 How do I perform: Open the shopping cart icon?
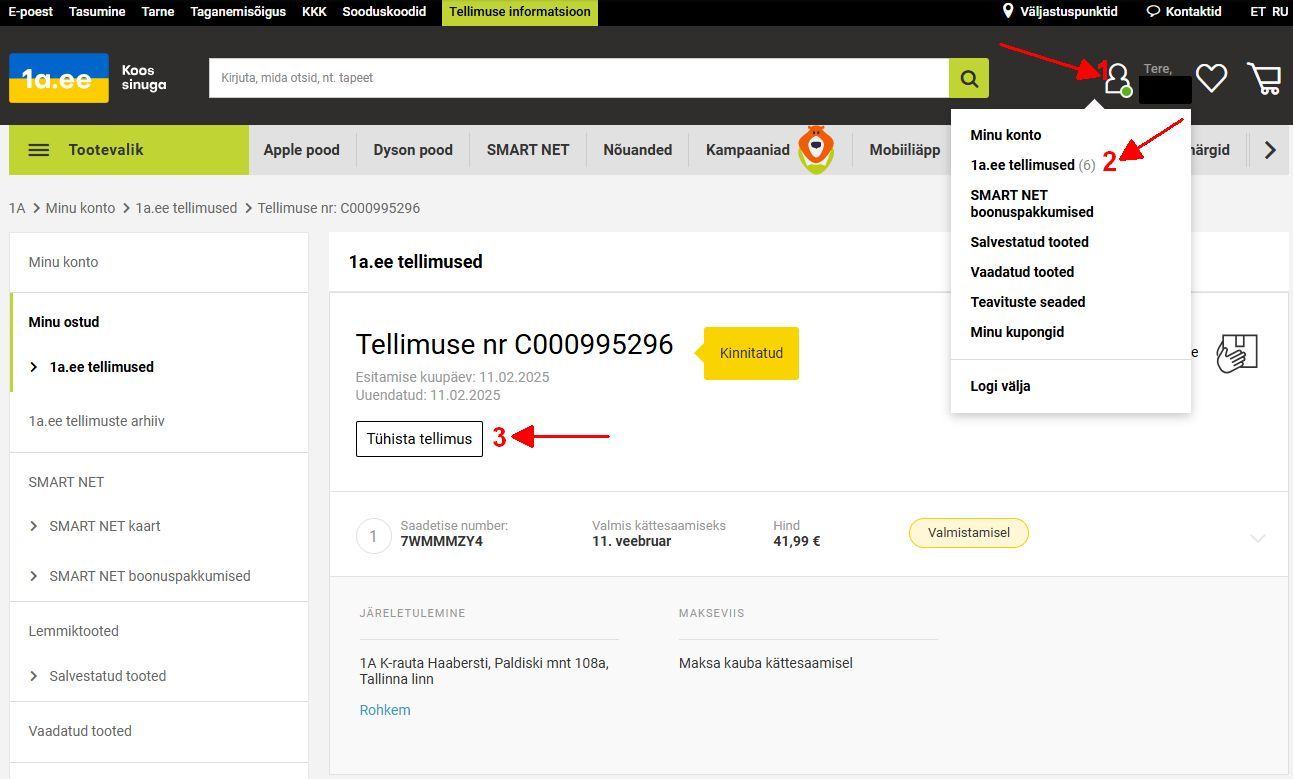pos(1265,78)
